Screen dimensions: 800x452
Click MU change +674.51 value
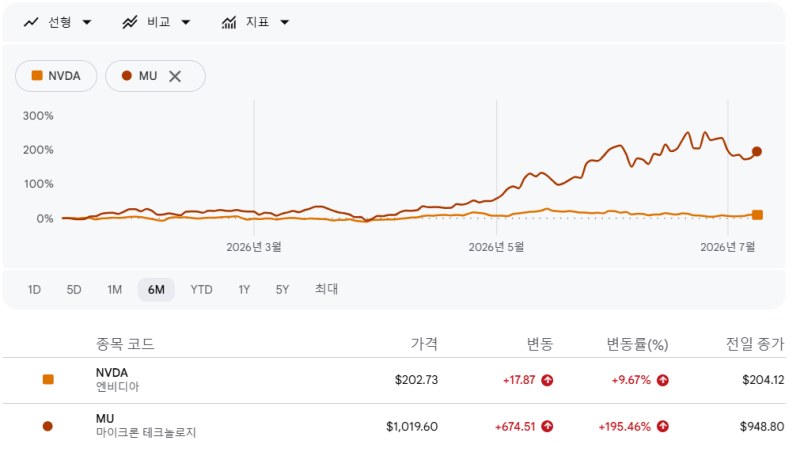pos(515,426)
